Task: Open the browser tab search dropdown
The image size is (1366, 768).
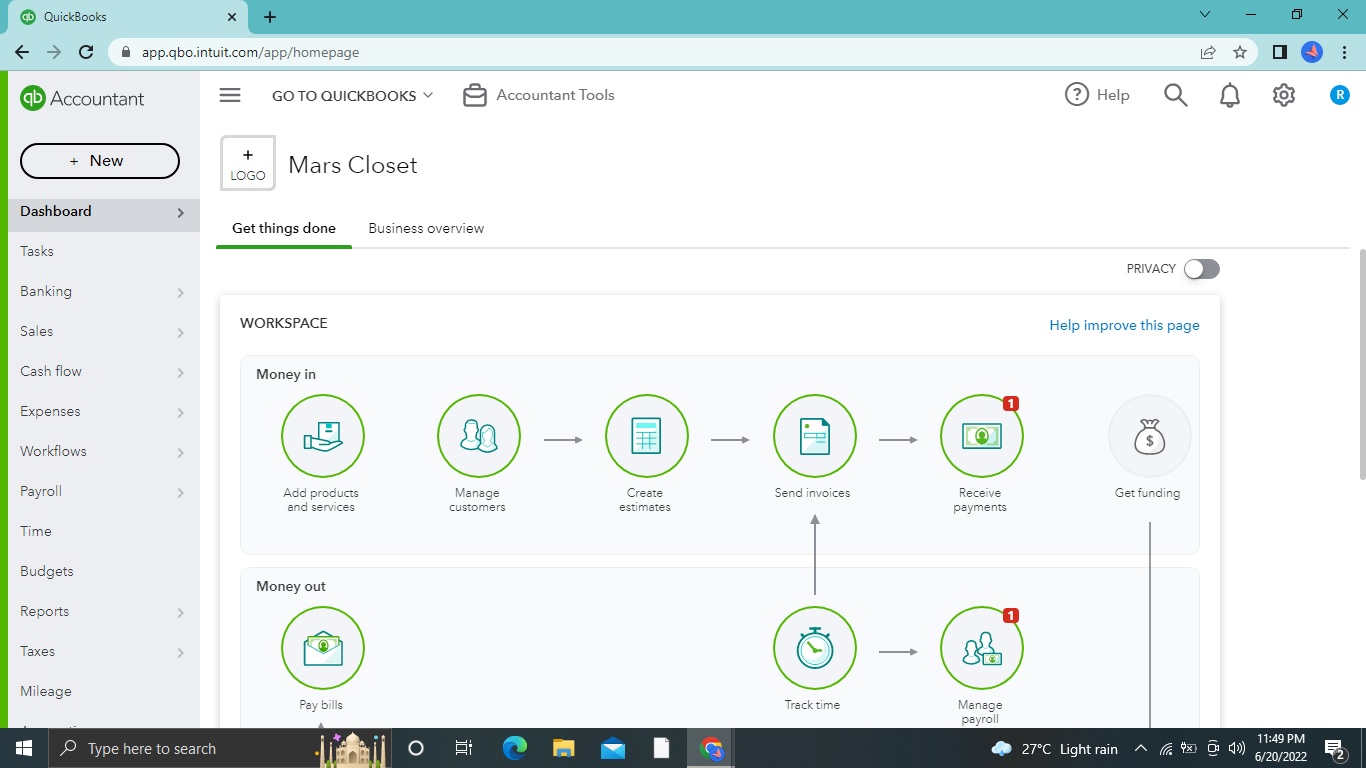Action: [x=1205, y=15]
